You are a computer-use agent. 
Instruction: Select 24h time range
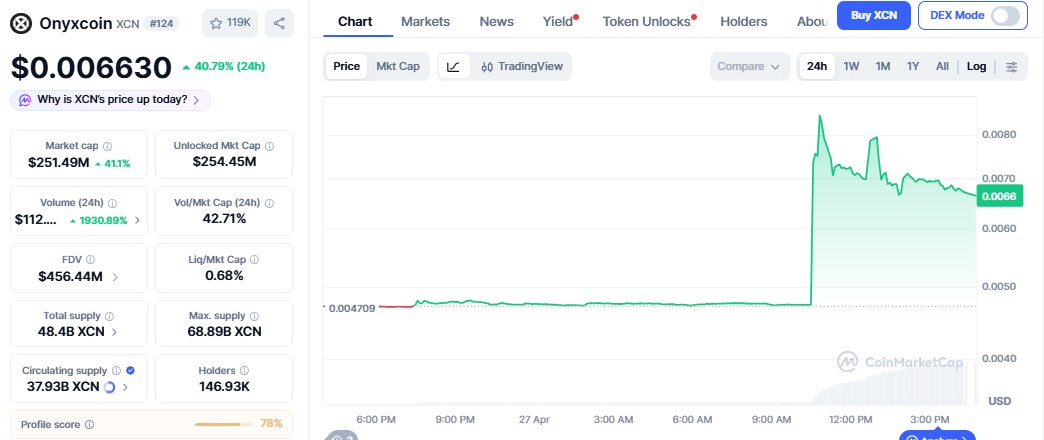817,67
